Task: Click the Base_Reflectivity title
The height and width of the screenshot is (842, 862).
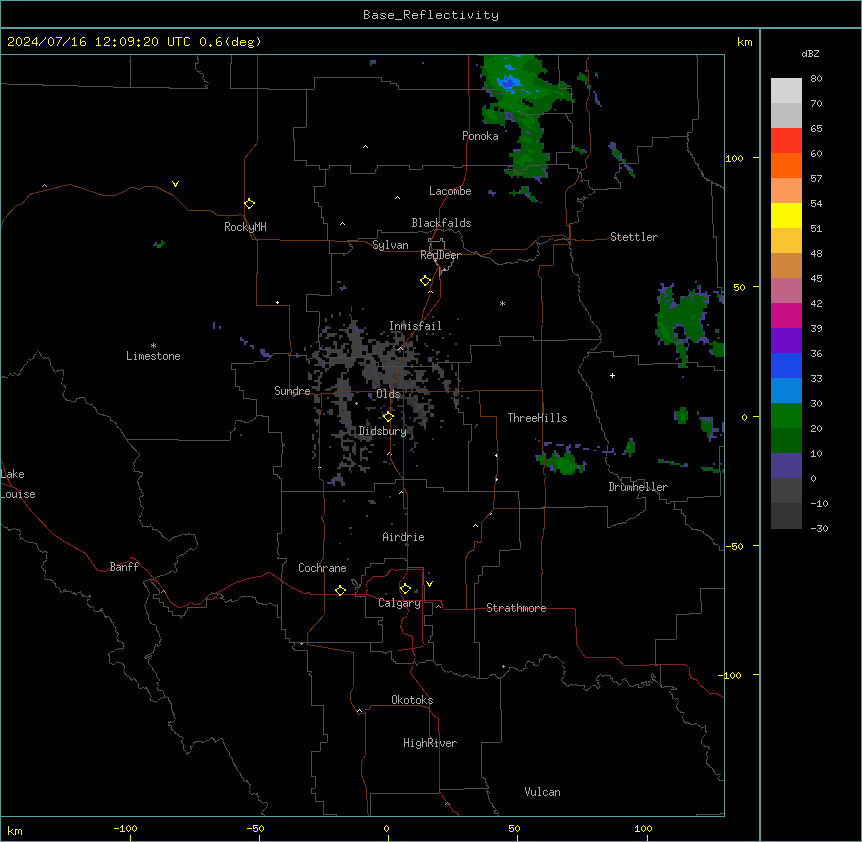Action: click(431, 15)
